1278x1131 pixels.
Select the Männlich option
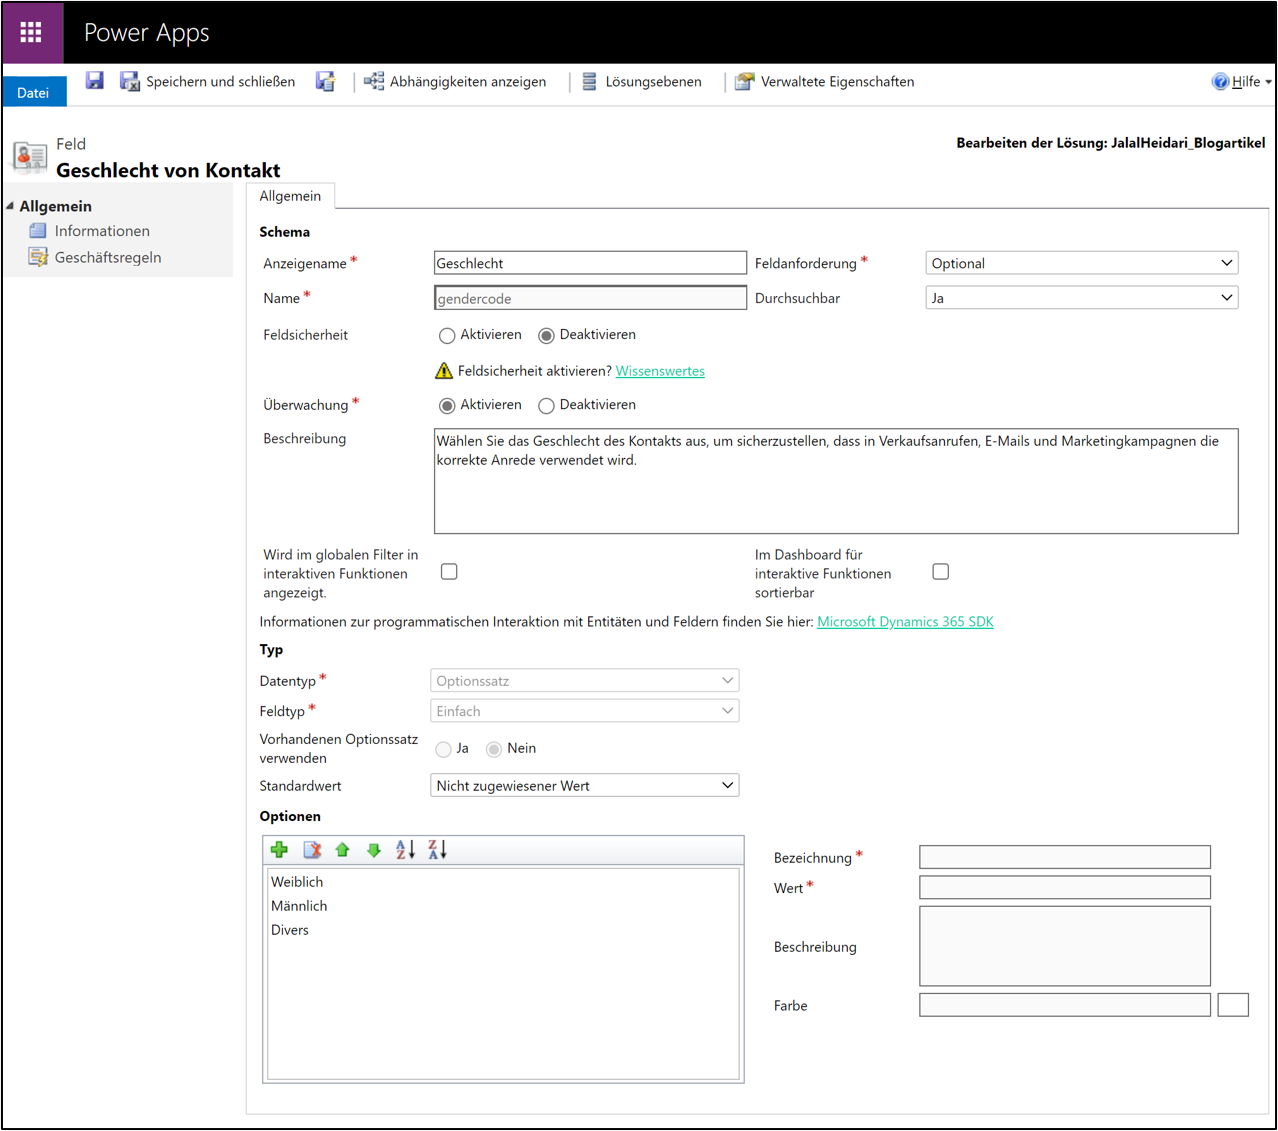pos(299,906)
